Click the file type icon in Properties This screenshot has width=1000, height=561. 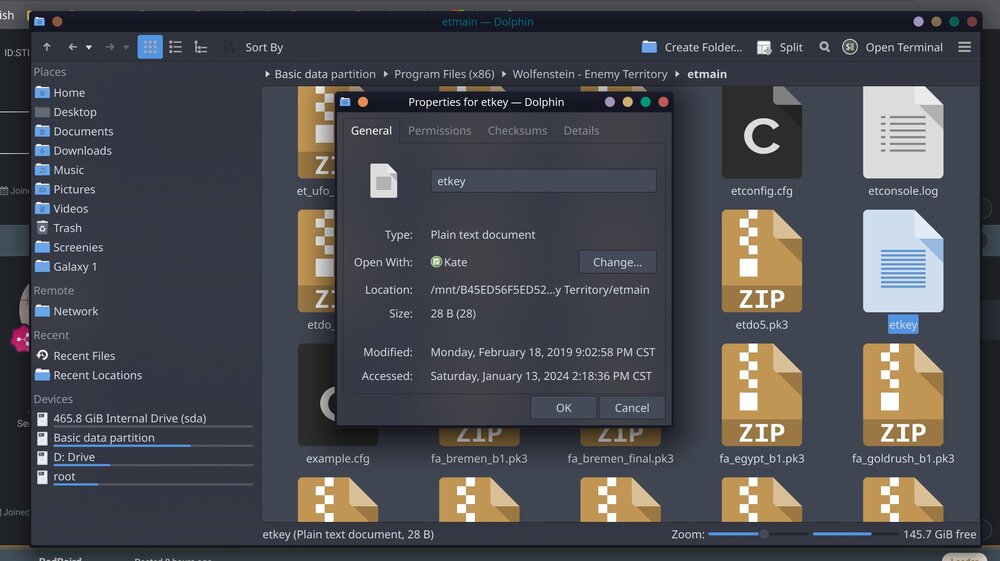click(383, 180)
